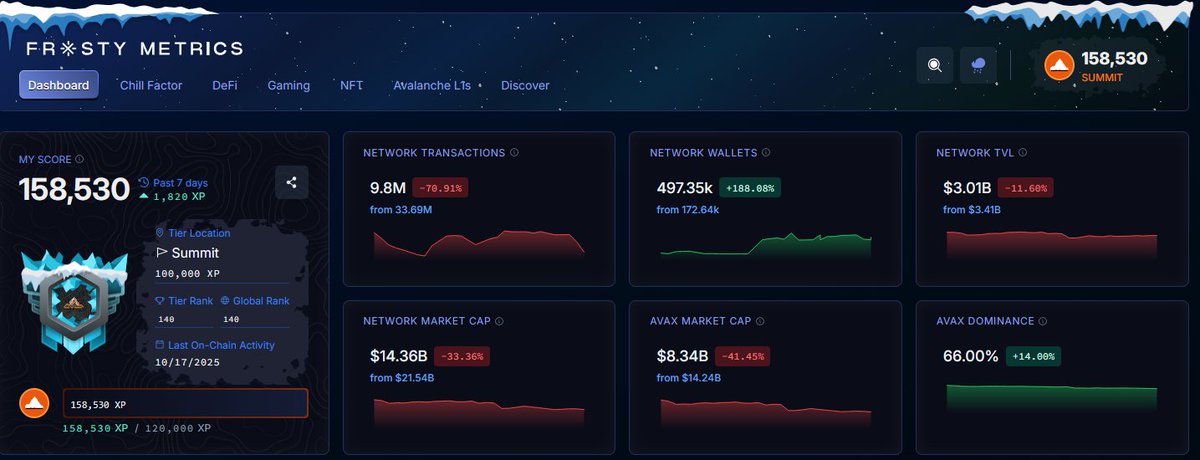
Task: Toggle the snow weather effect icon
Action: [977, 66]
